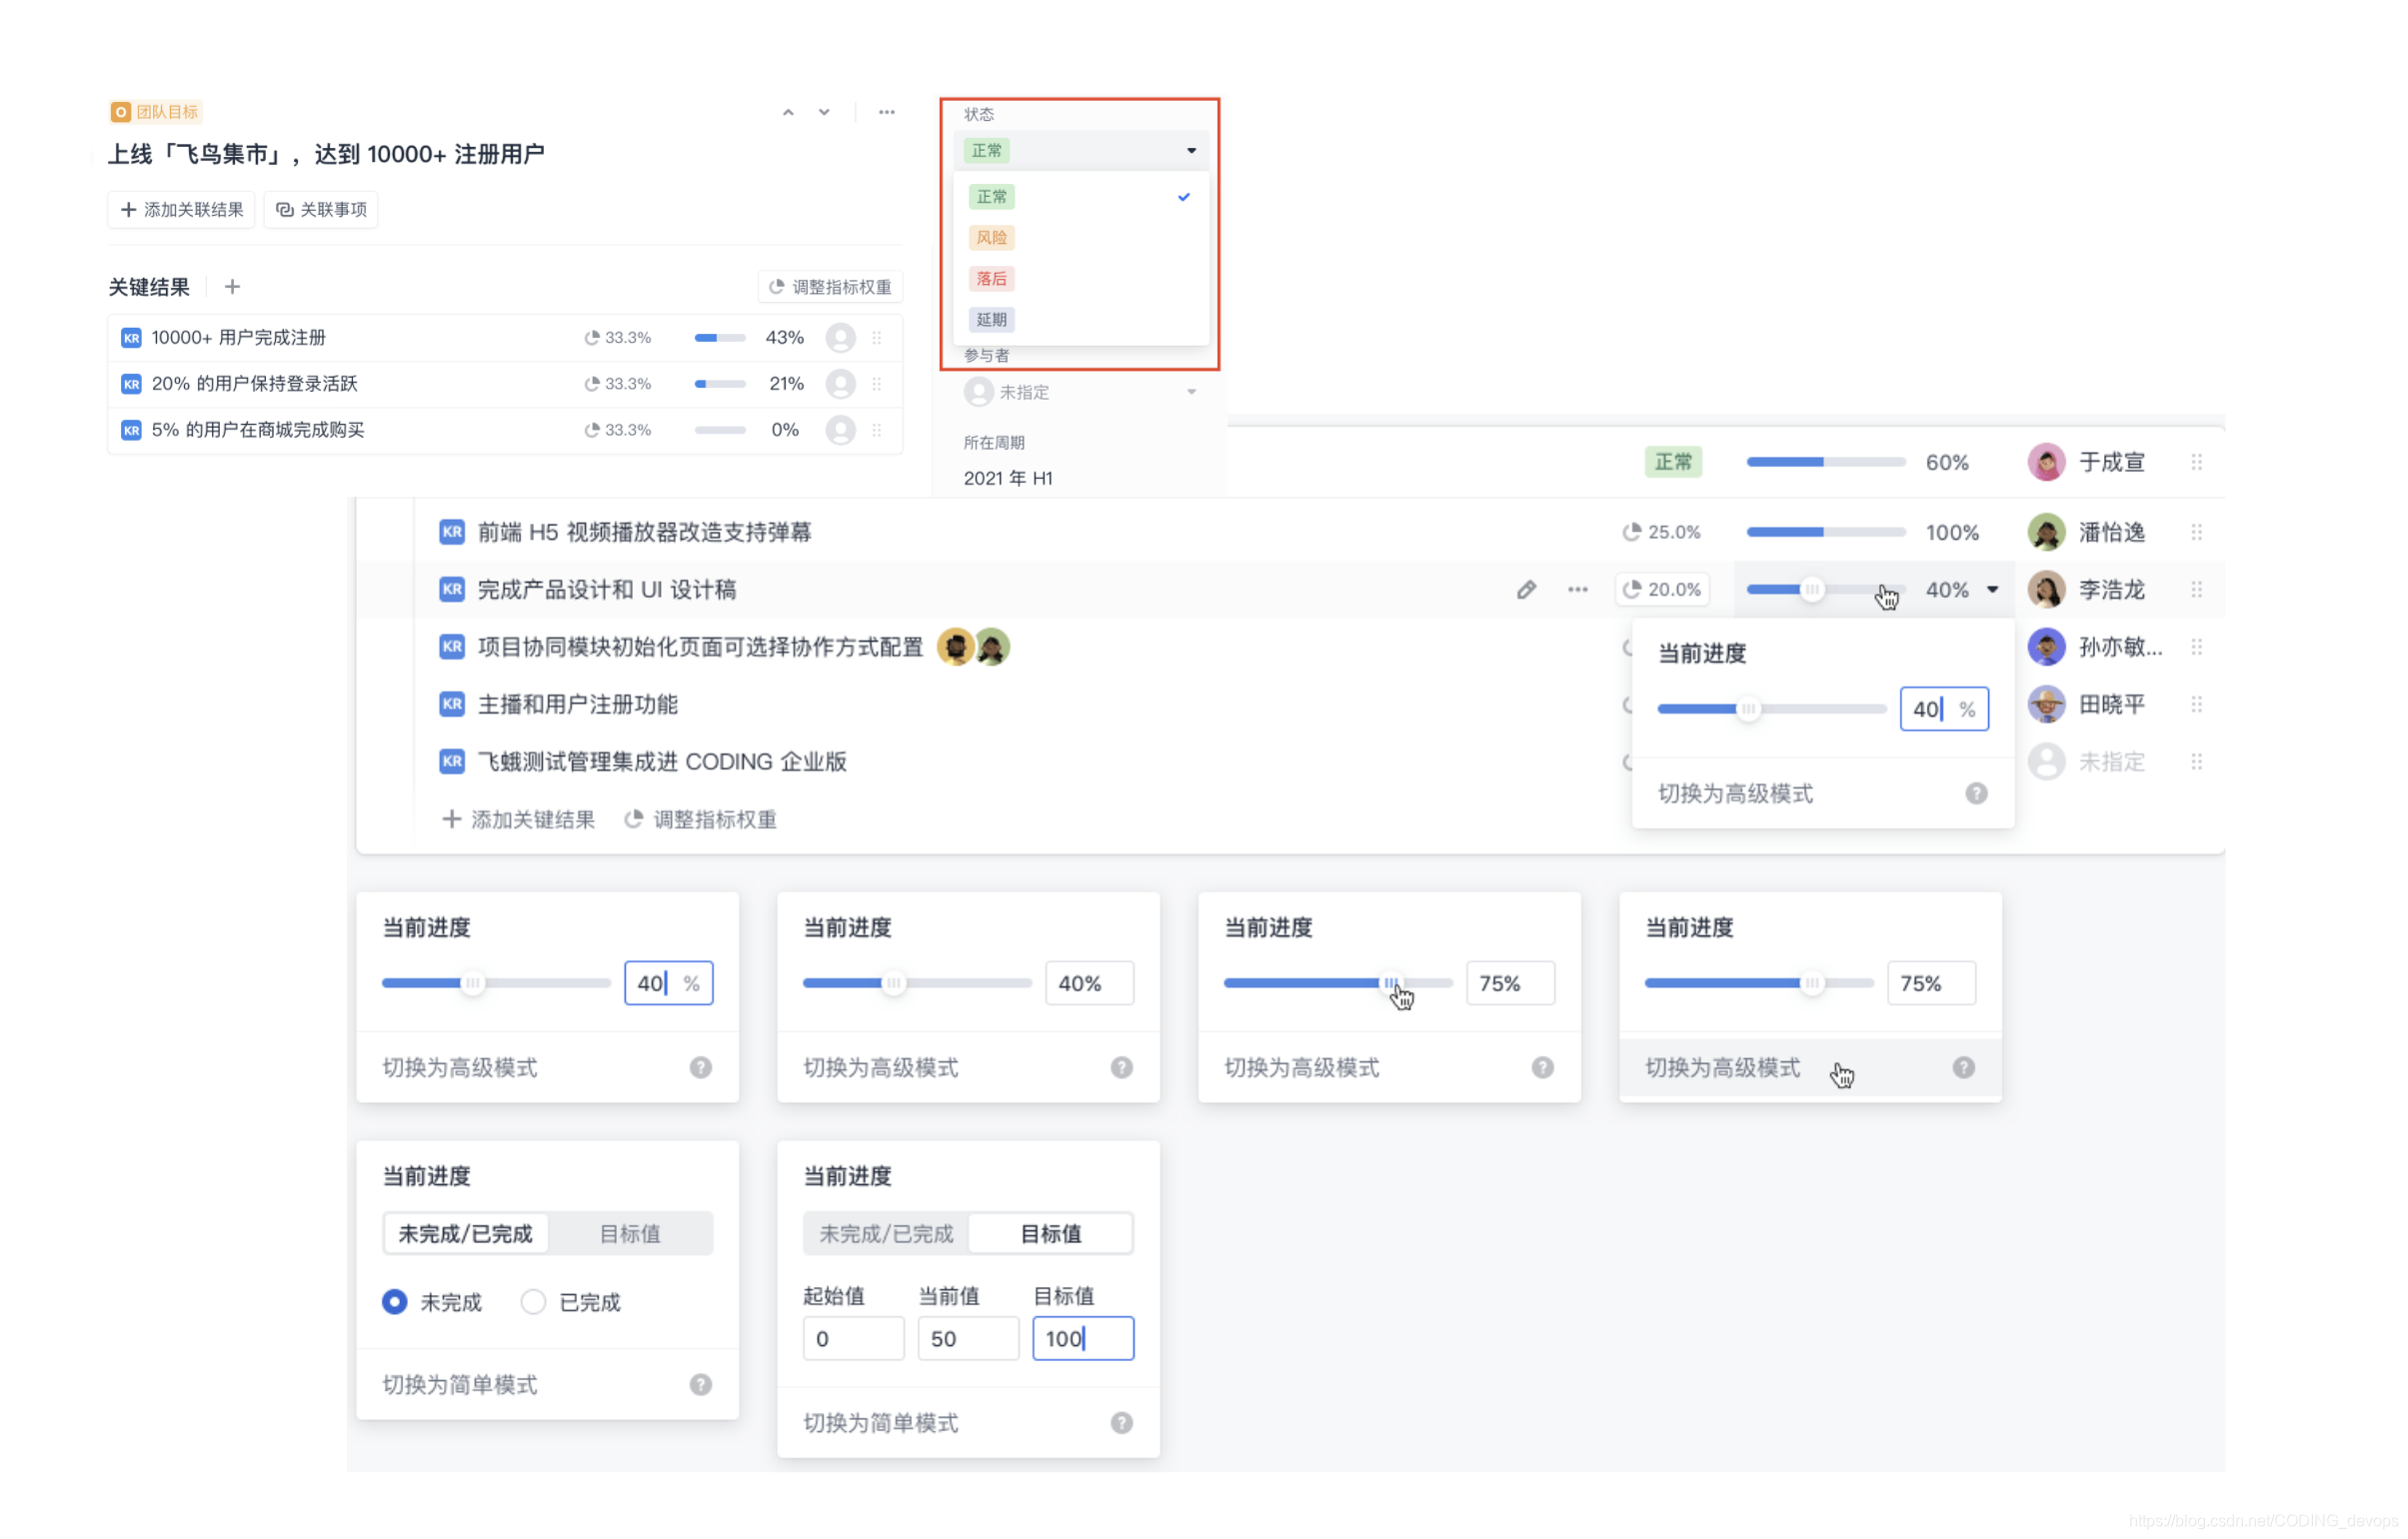Select the 未完成 radio button
The image size is (2408, 1539).
(x=394, y=1301)
